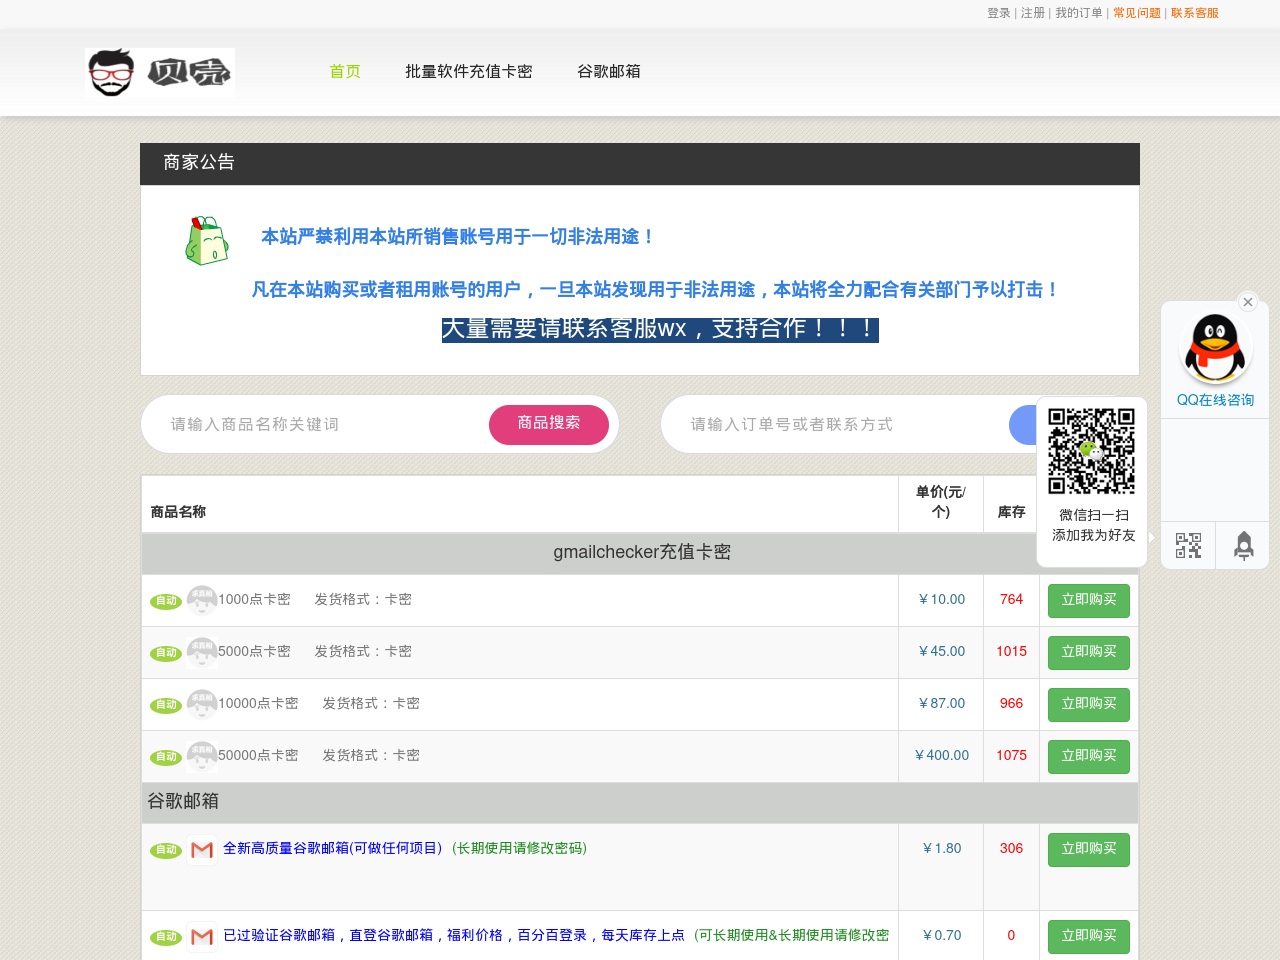Open the 已过验证谷歌邮箱 product link
Screen dimensions: 1280x960
[x=556, y=935]
